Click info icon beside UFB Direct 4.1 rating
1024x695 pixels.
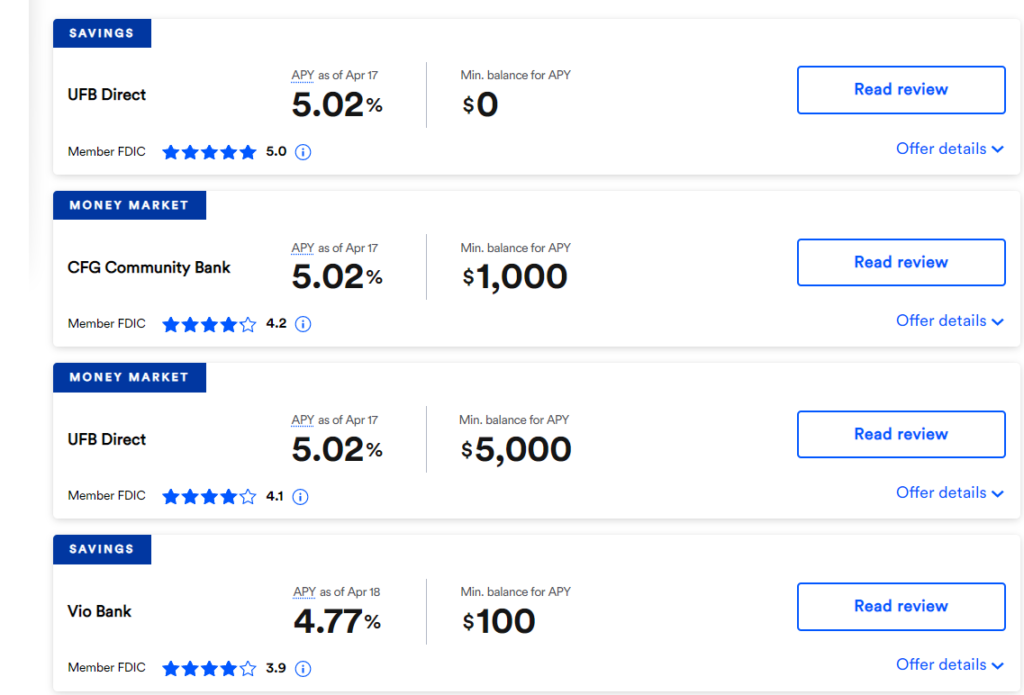click(301, 496)
